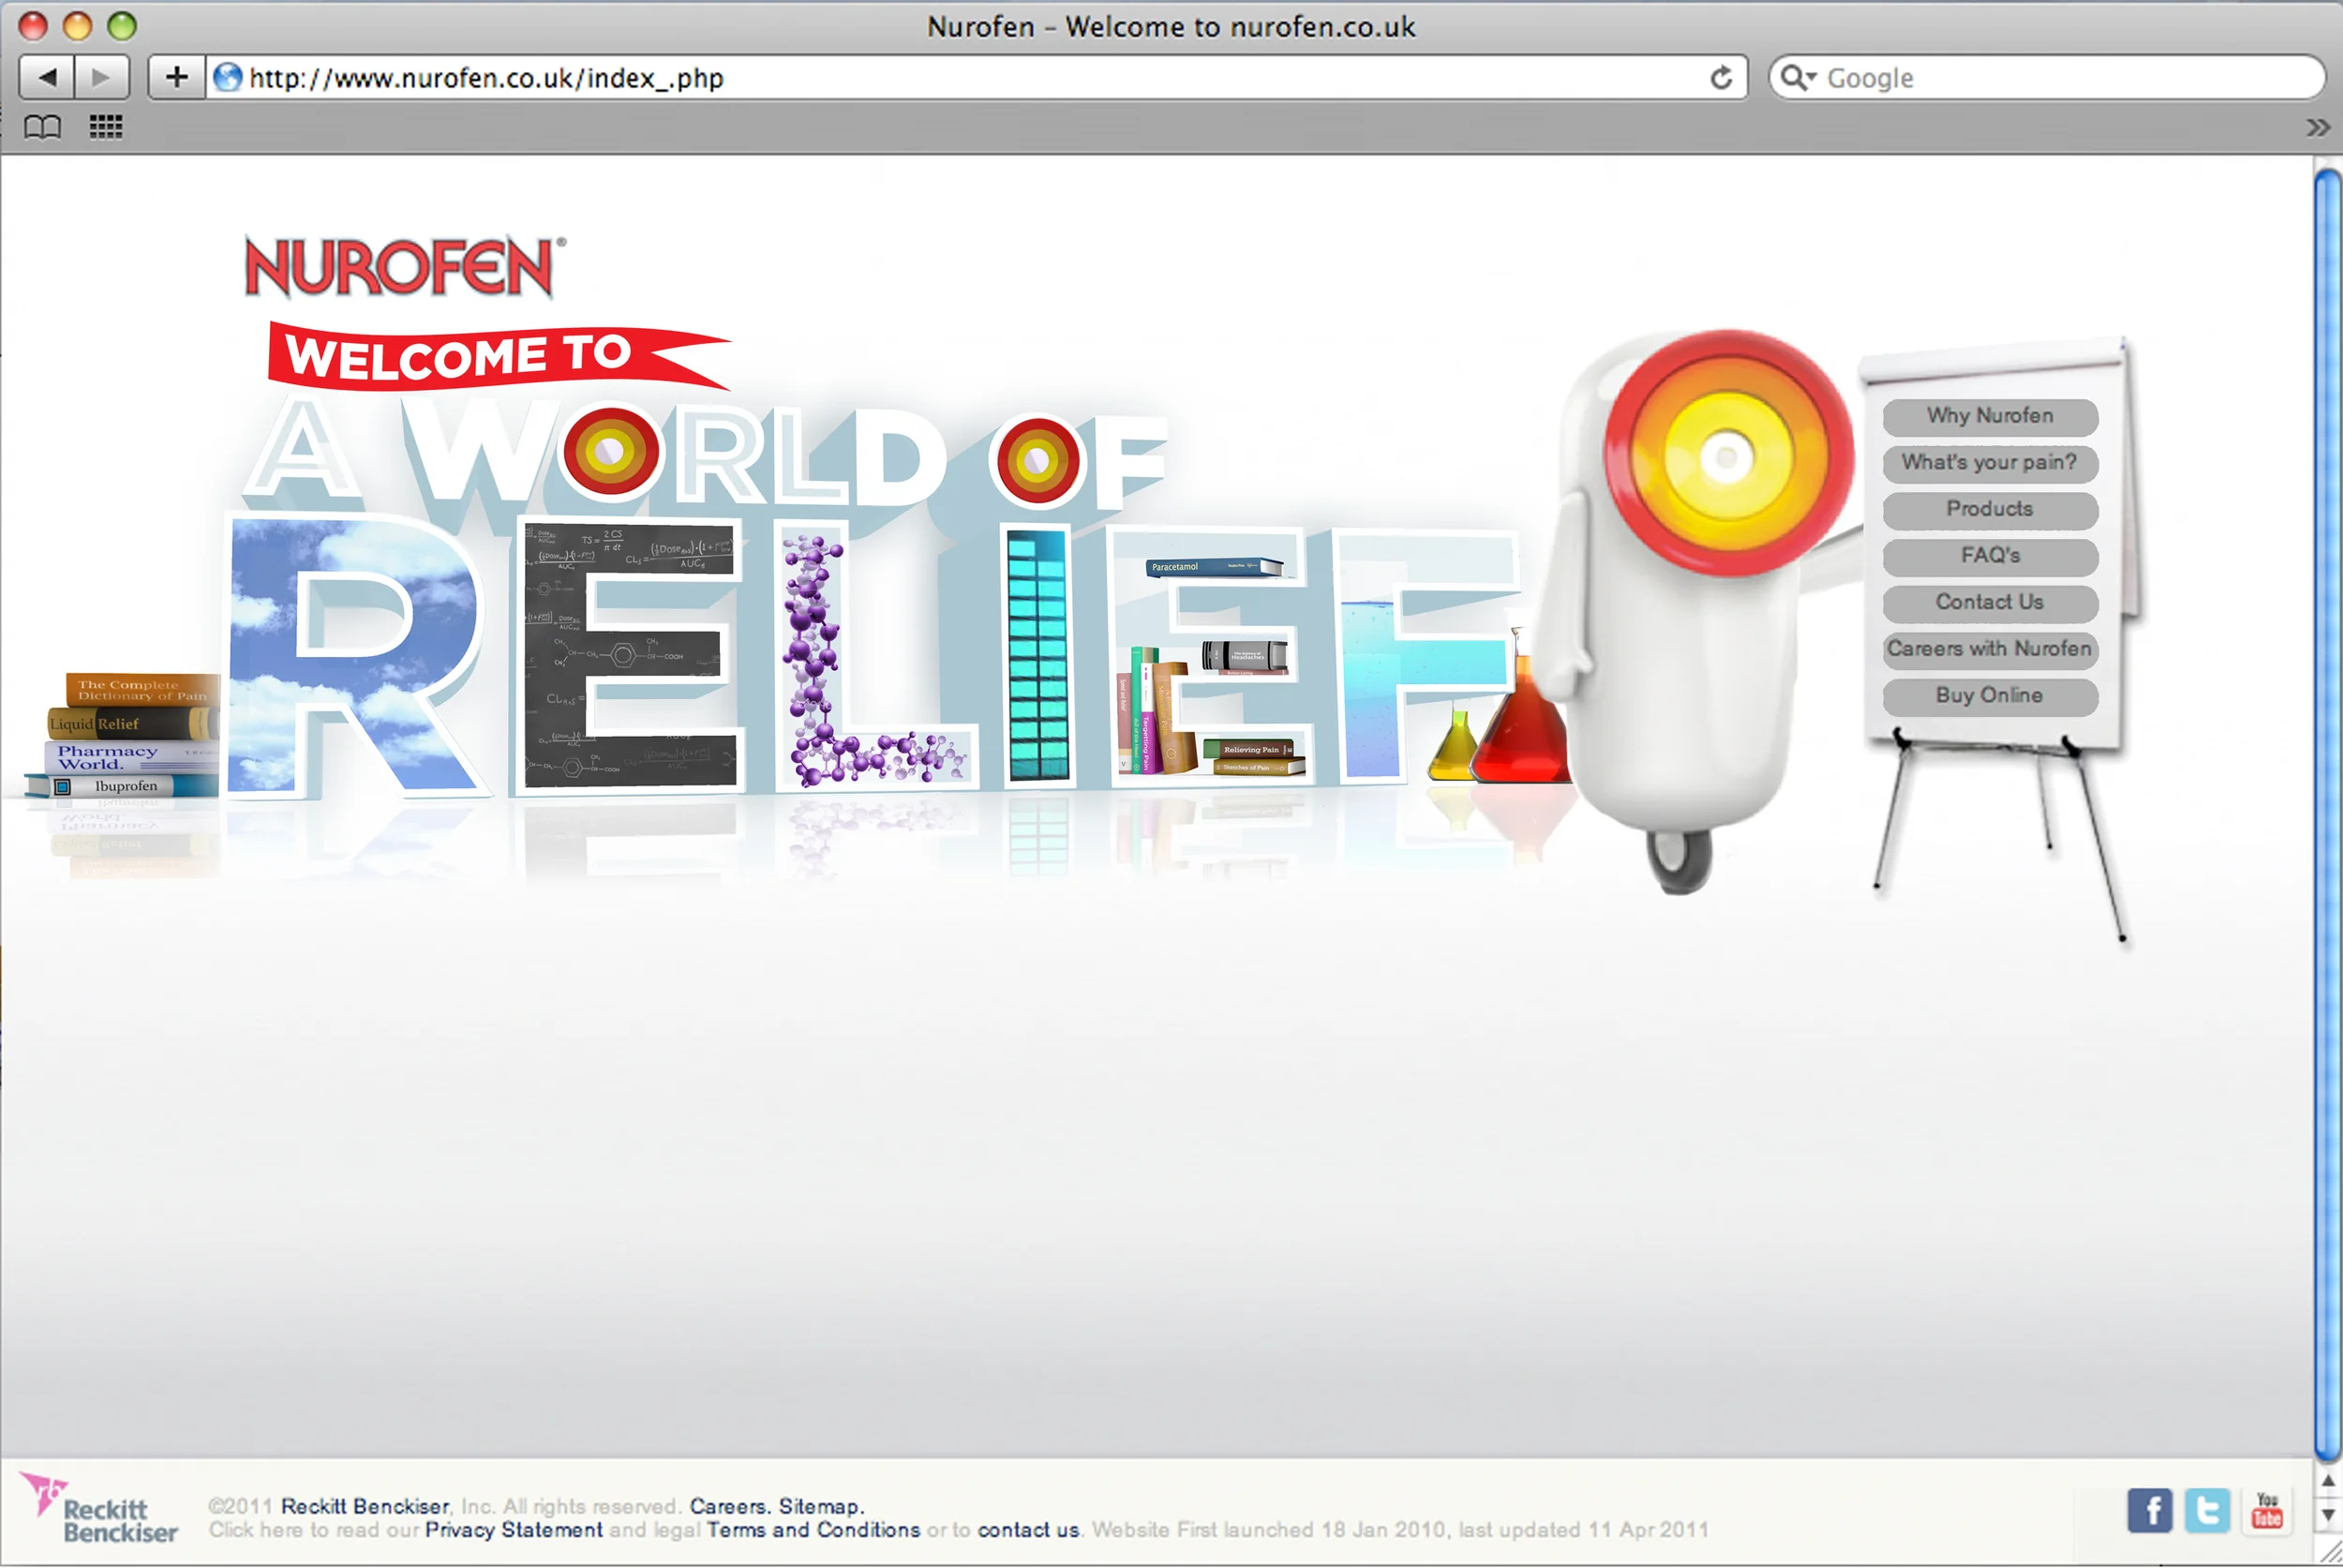This screenshot has width=2343, height=1568.
Task: Click the browser forward arrow button
Action: (x=101, y=77)
